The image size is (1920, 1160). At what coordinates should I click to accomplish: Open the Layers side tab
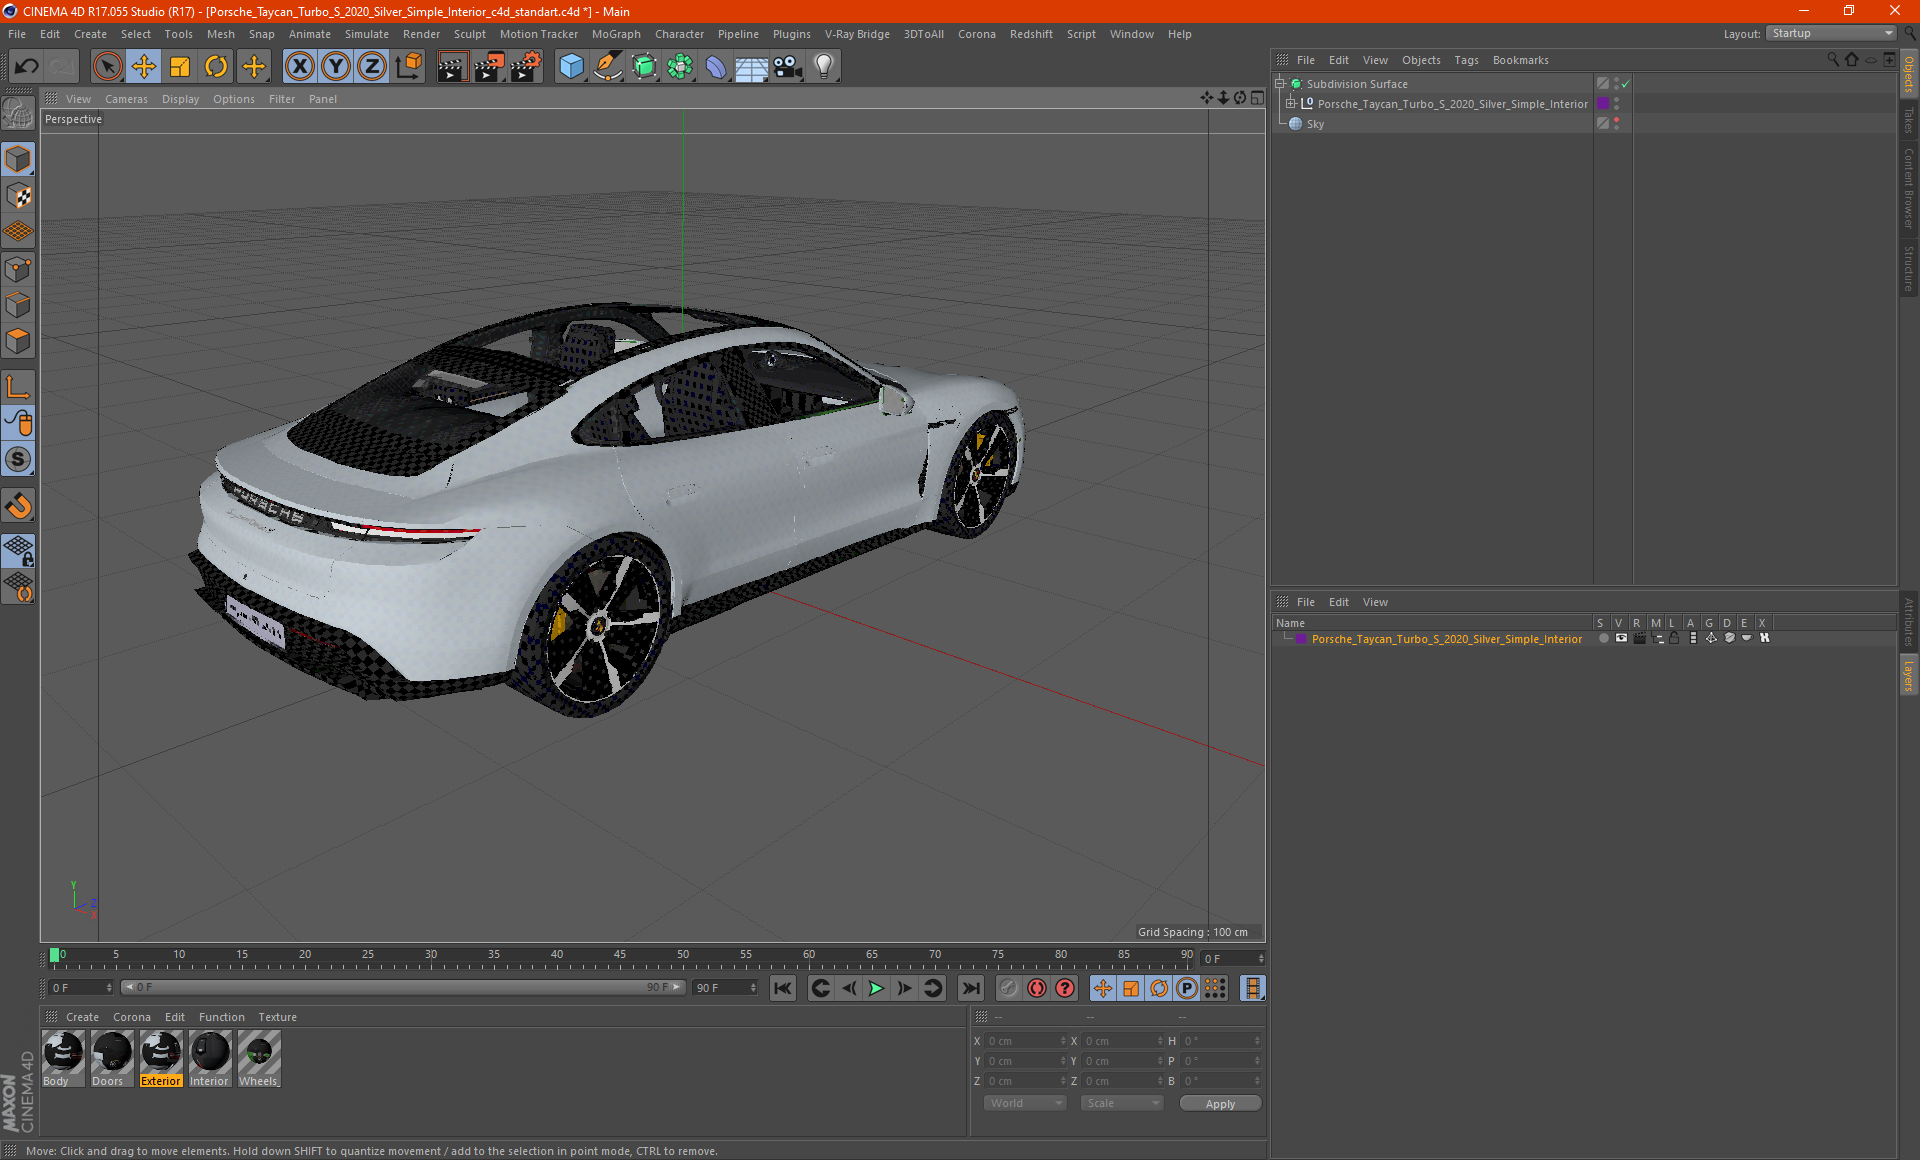coord(1909,675)
